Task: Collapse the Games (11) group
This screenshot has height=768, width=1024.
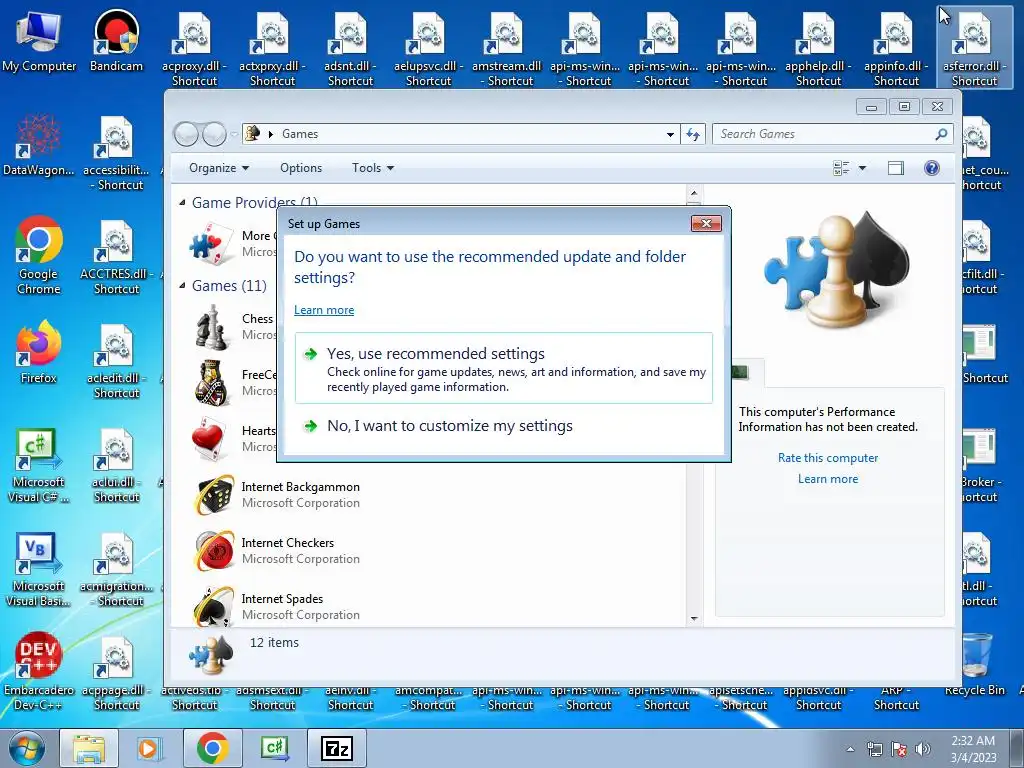Action: [182, 285]
